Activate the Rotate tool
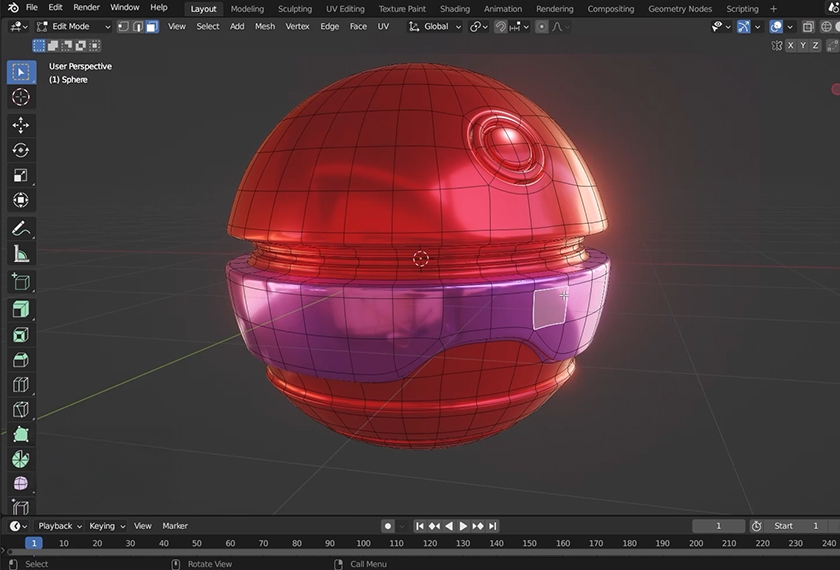 click(20, 150)
